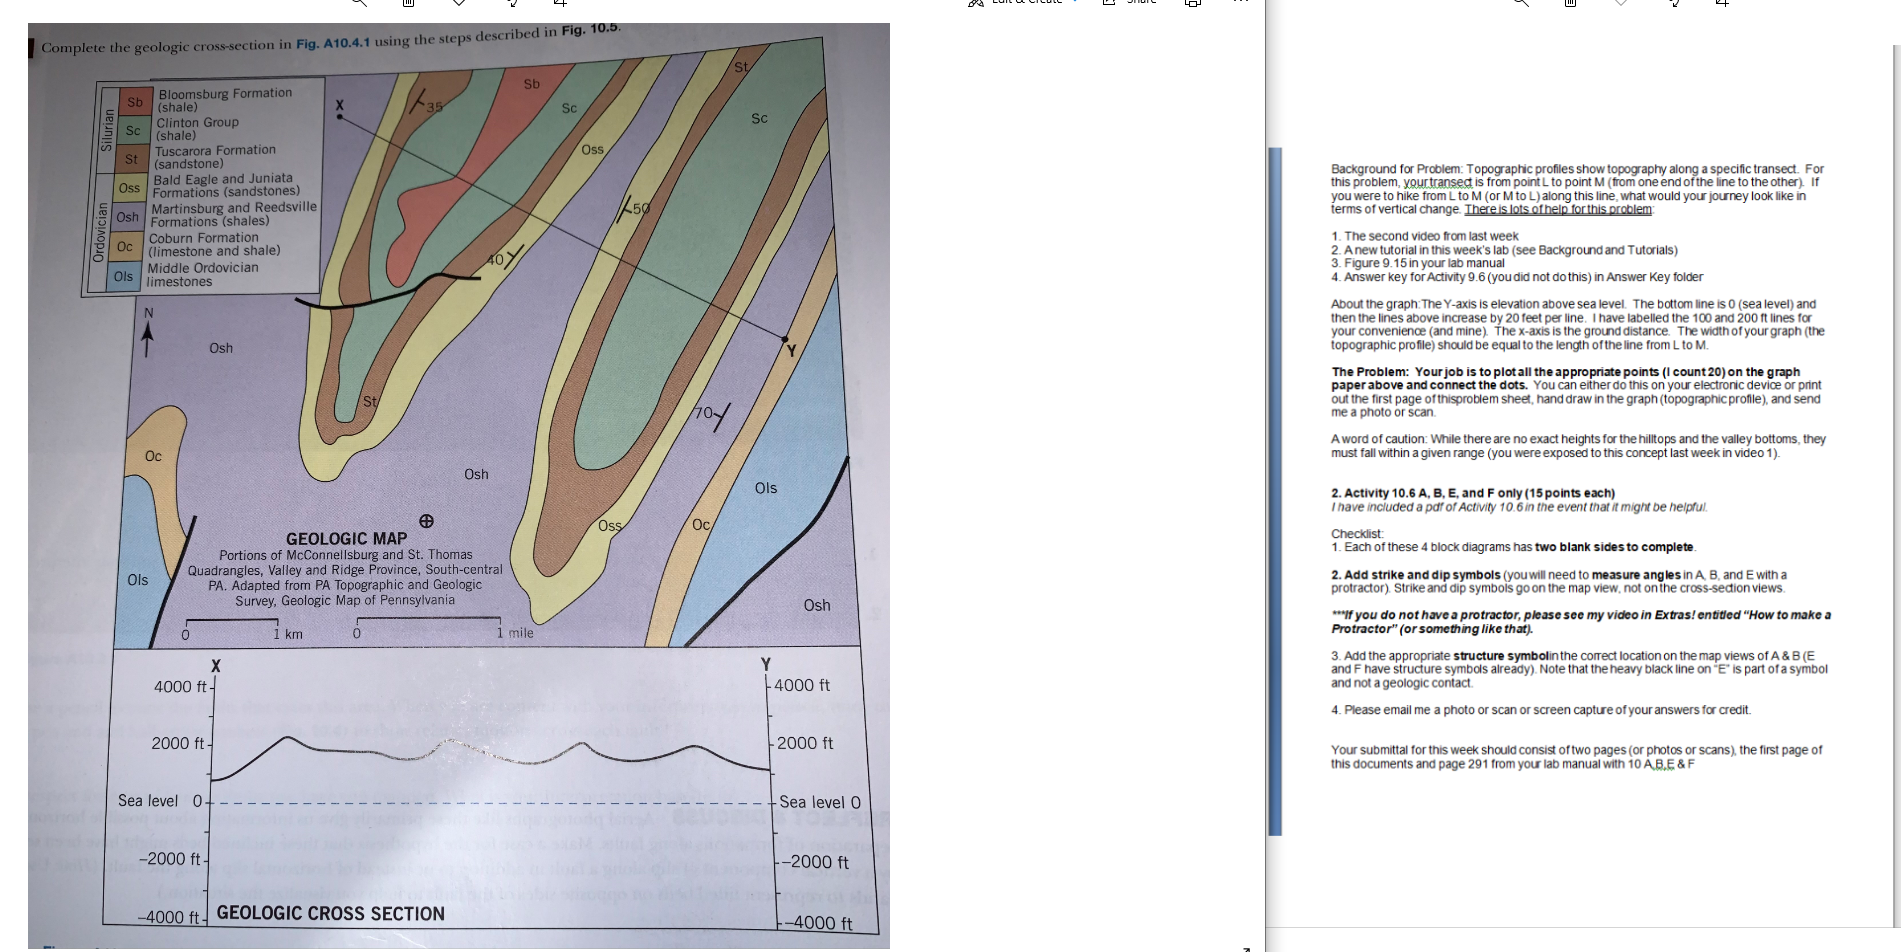Rotate the lab instructions page
The image size is (1901, 952).
[1674, 4]
